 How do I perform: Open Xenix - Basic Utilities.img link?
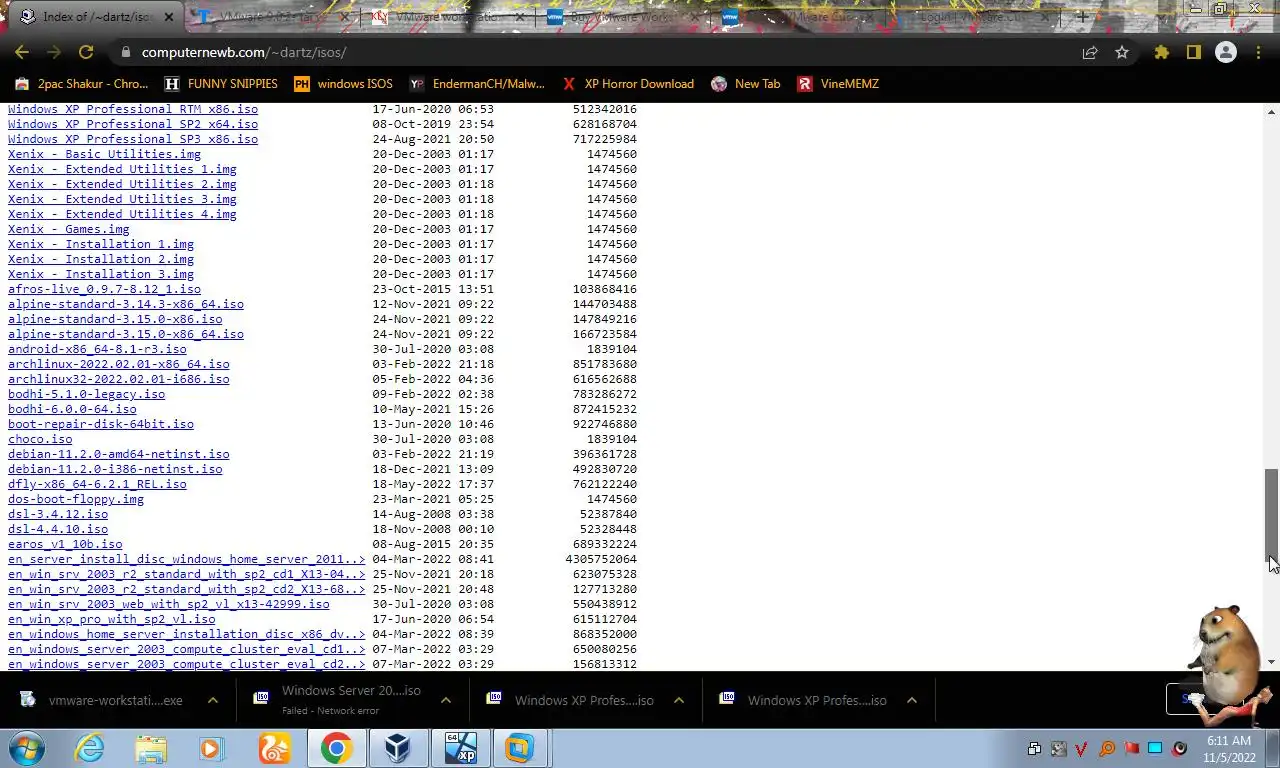point(104,154)
